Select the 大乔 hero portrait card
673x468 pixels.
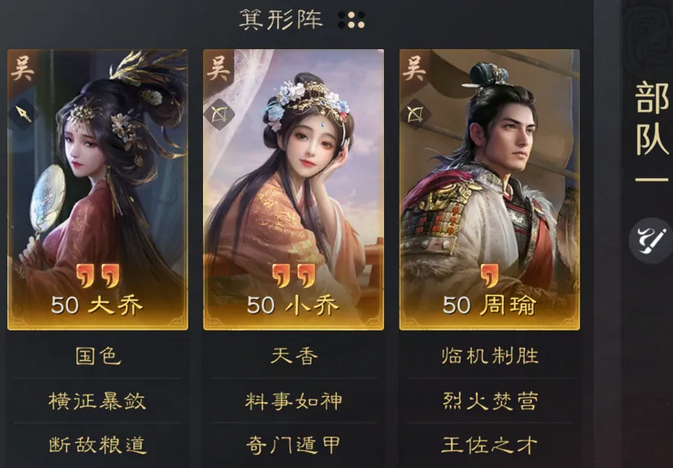tap(97, 189)
